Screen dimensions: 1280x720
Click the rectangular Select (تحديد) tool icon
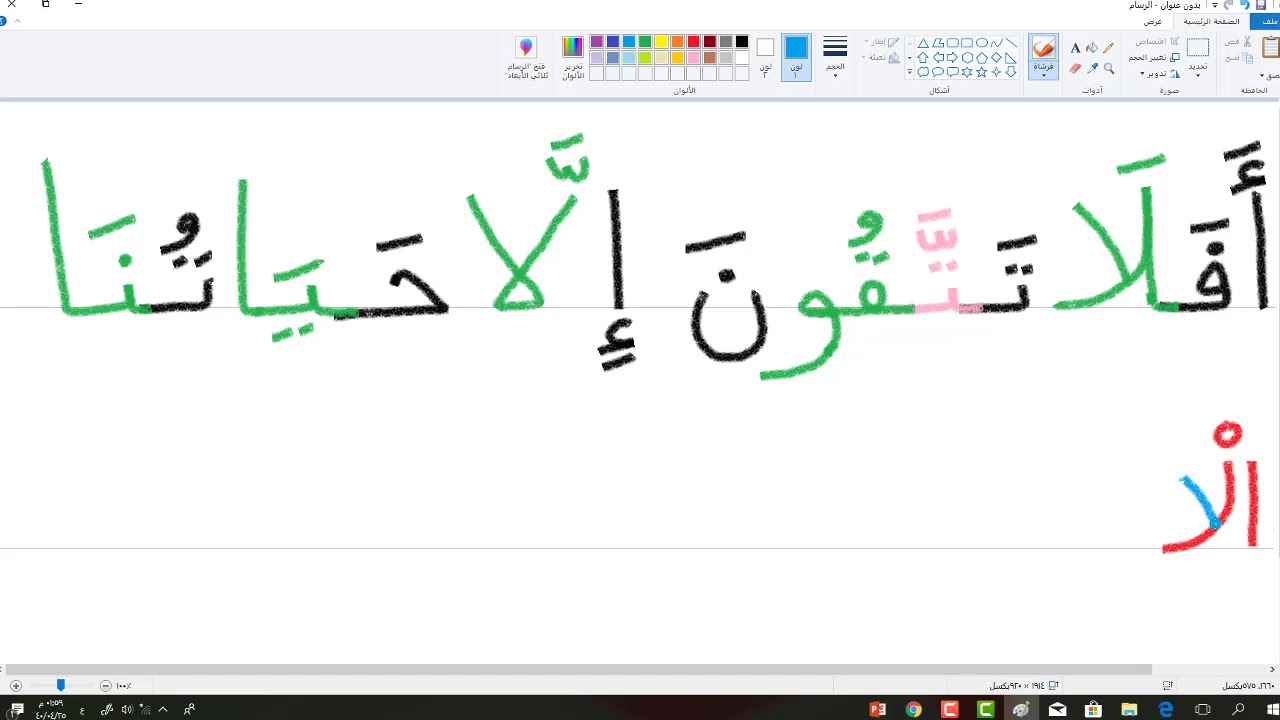tap(1198, 47)
